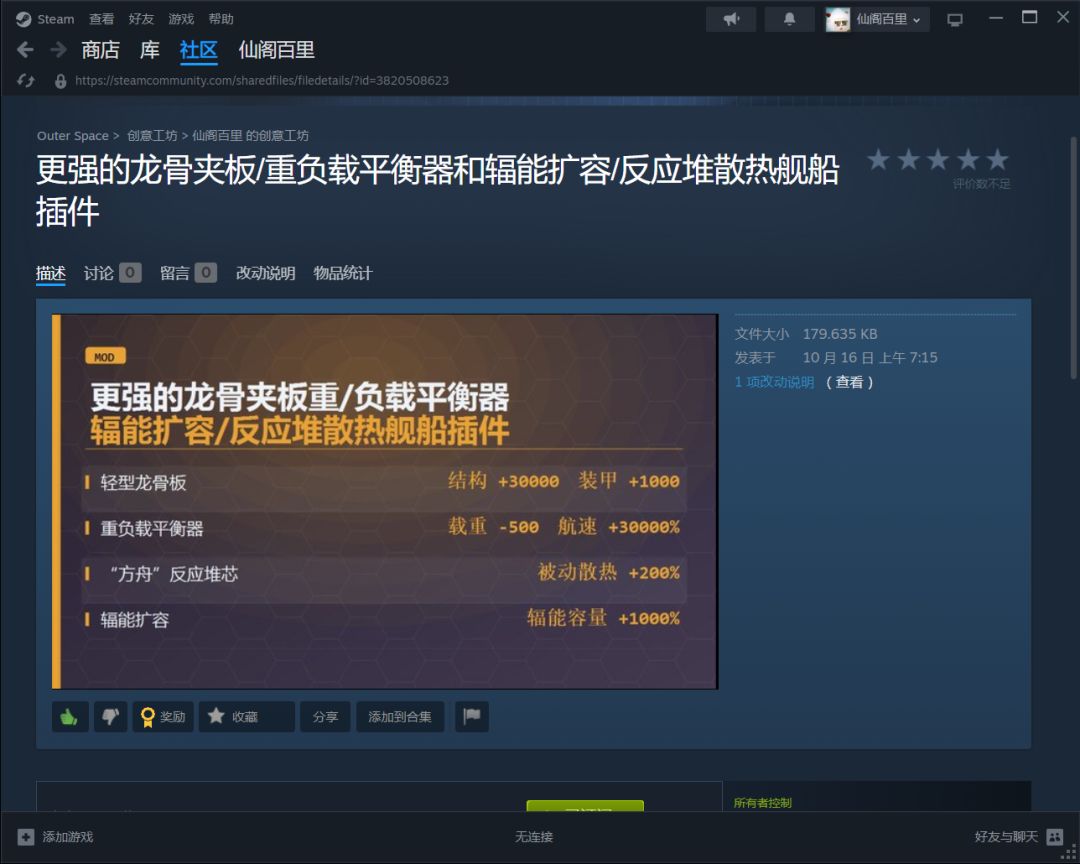Click the 创意工坊 breadcrumb link
The height and width of the screenshot is (864, 1080).
[x=152, y=136]
